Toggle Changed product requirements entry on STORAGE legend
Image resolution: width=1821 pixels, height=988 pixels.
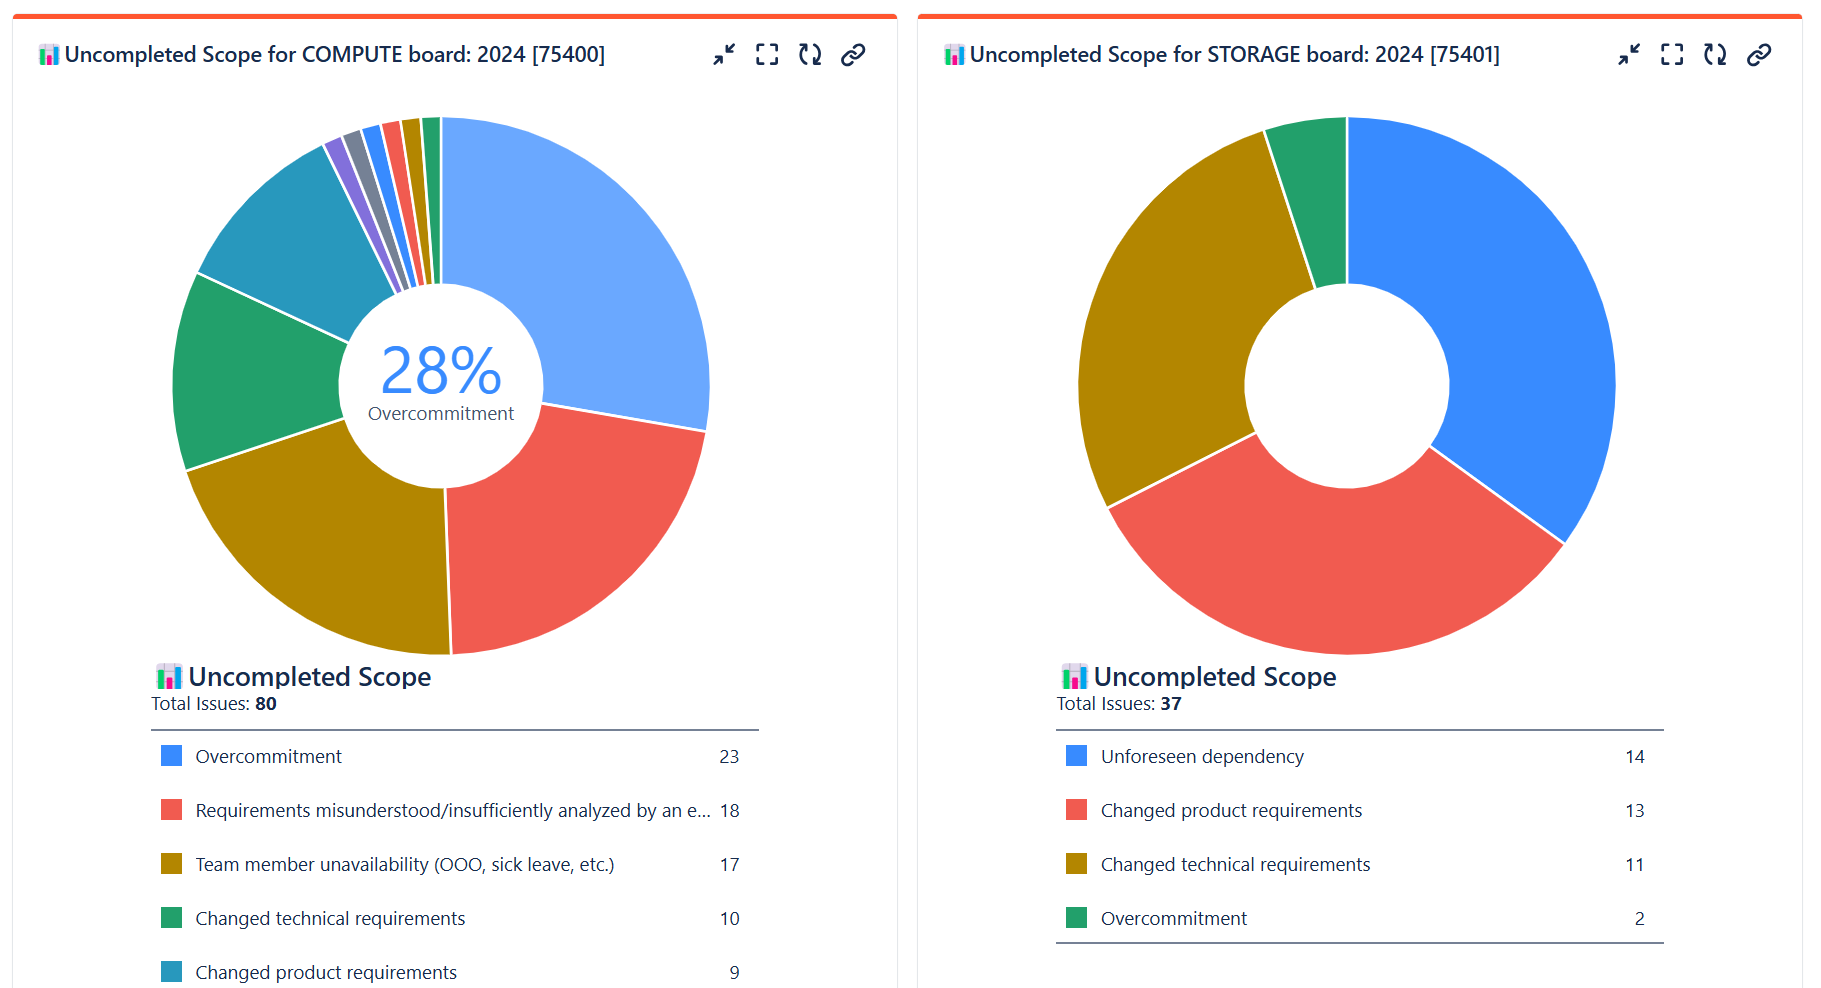[1231, 811]
